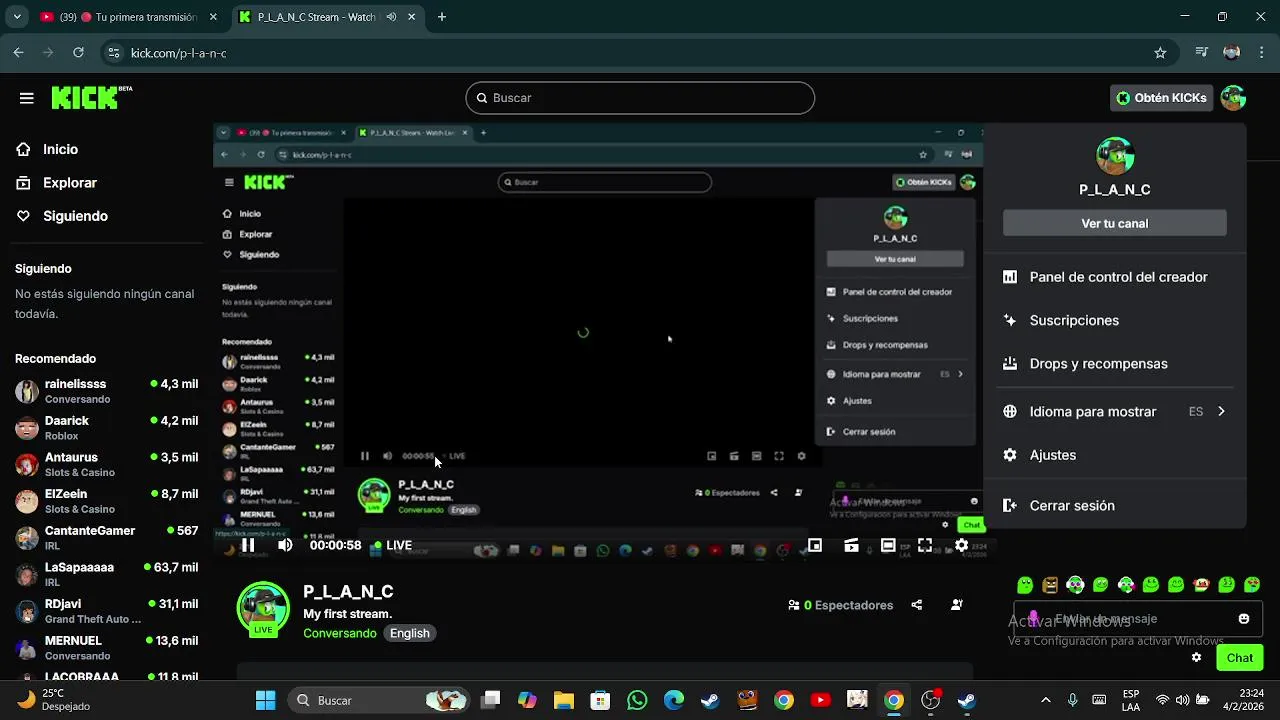Open the weather widget showing 25°C
This screenshot has height=720, width=1280.
(x=55, y=700)
